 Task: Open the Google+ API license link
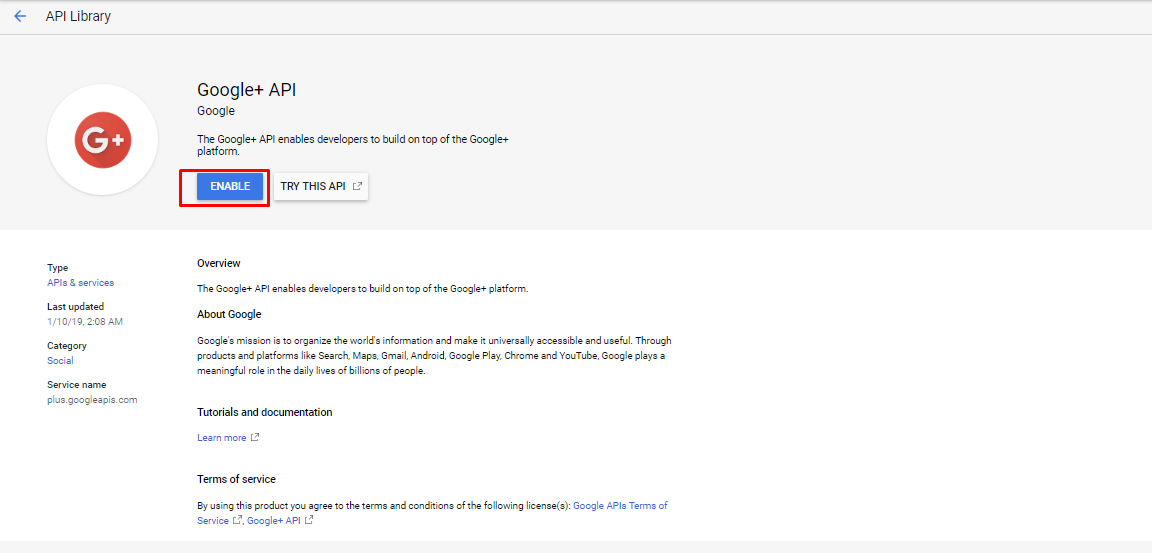pos(274,521)
